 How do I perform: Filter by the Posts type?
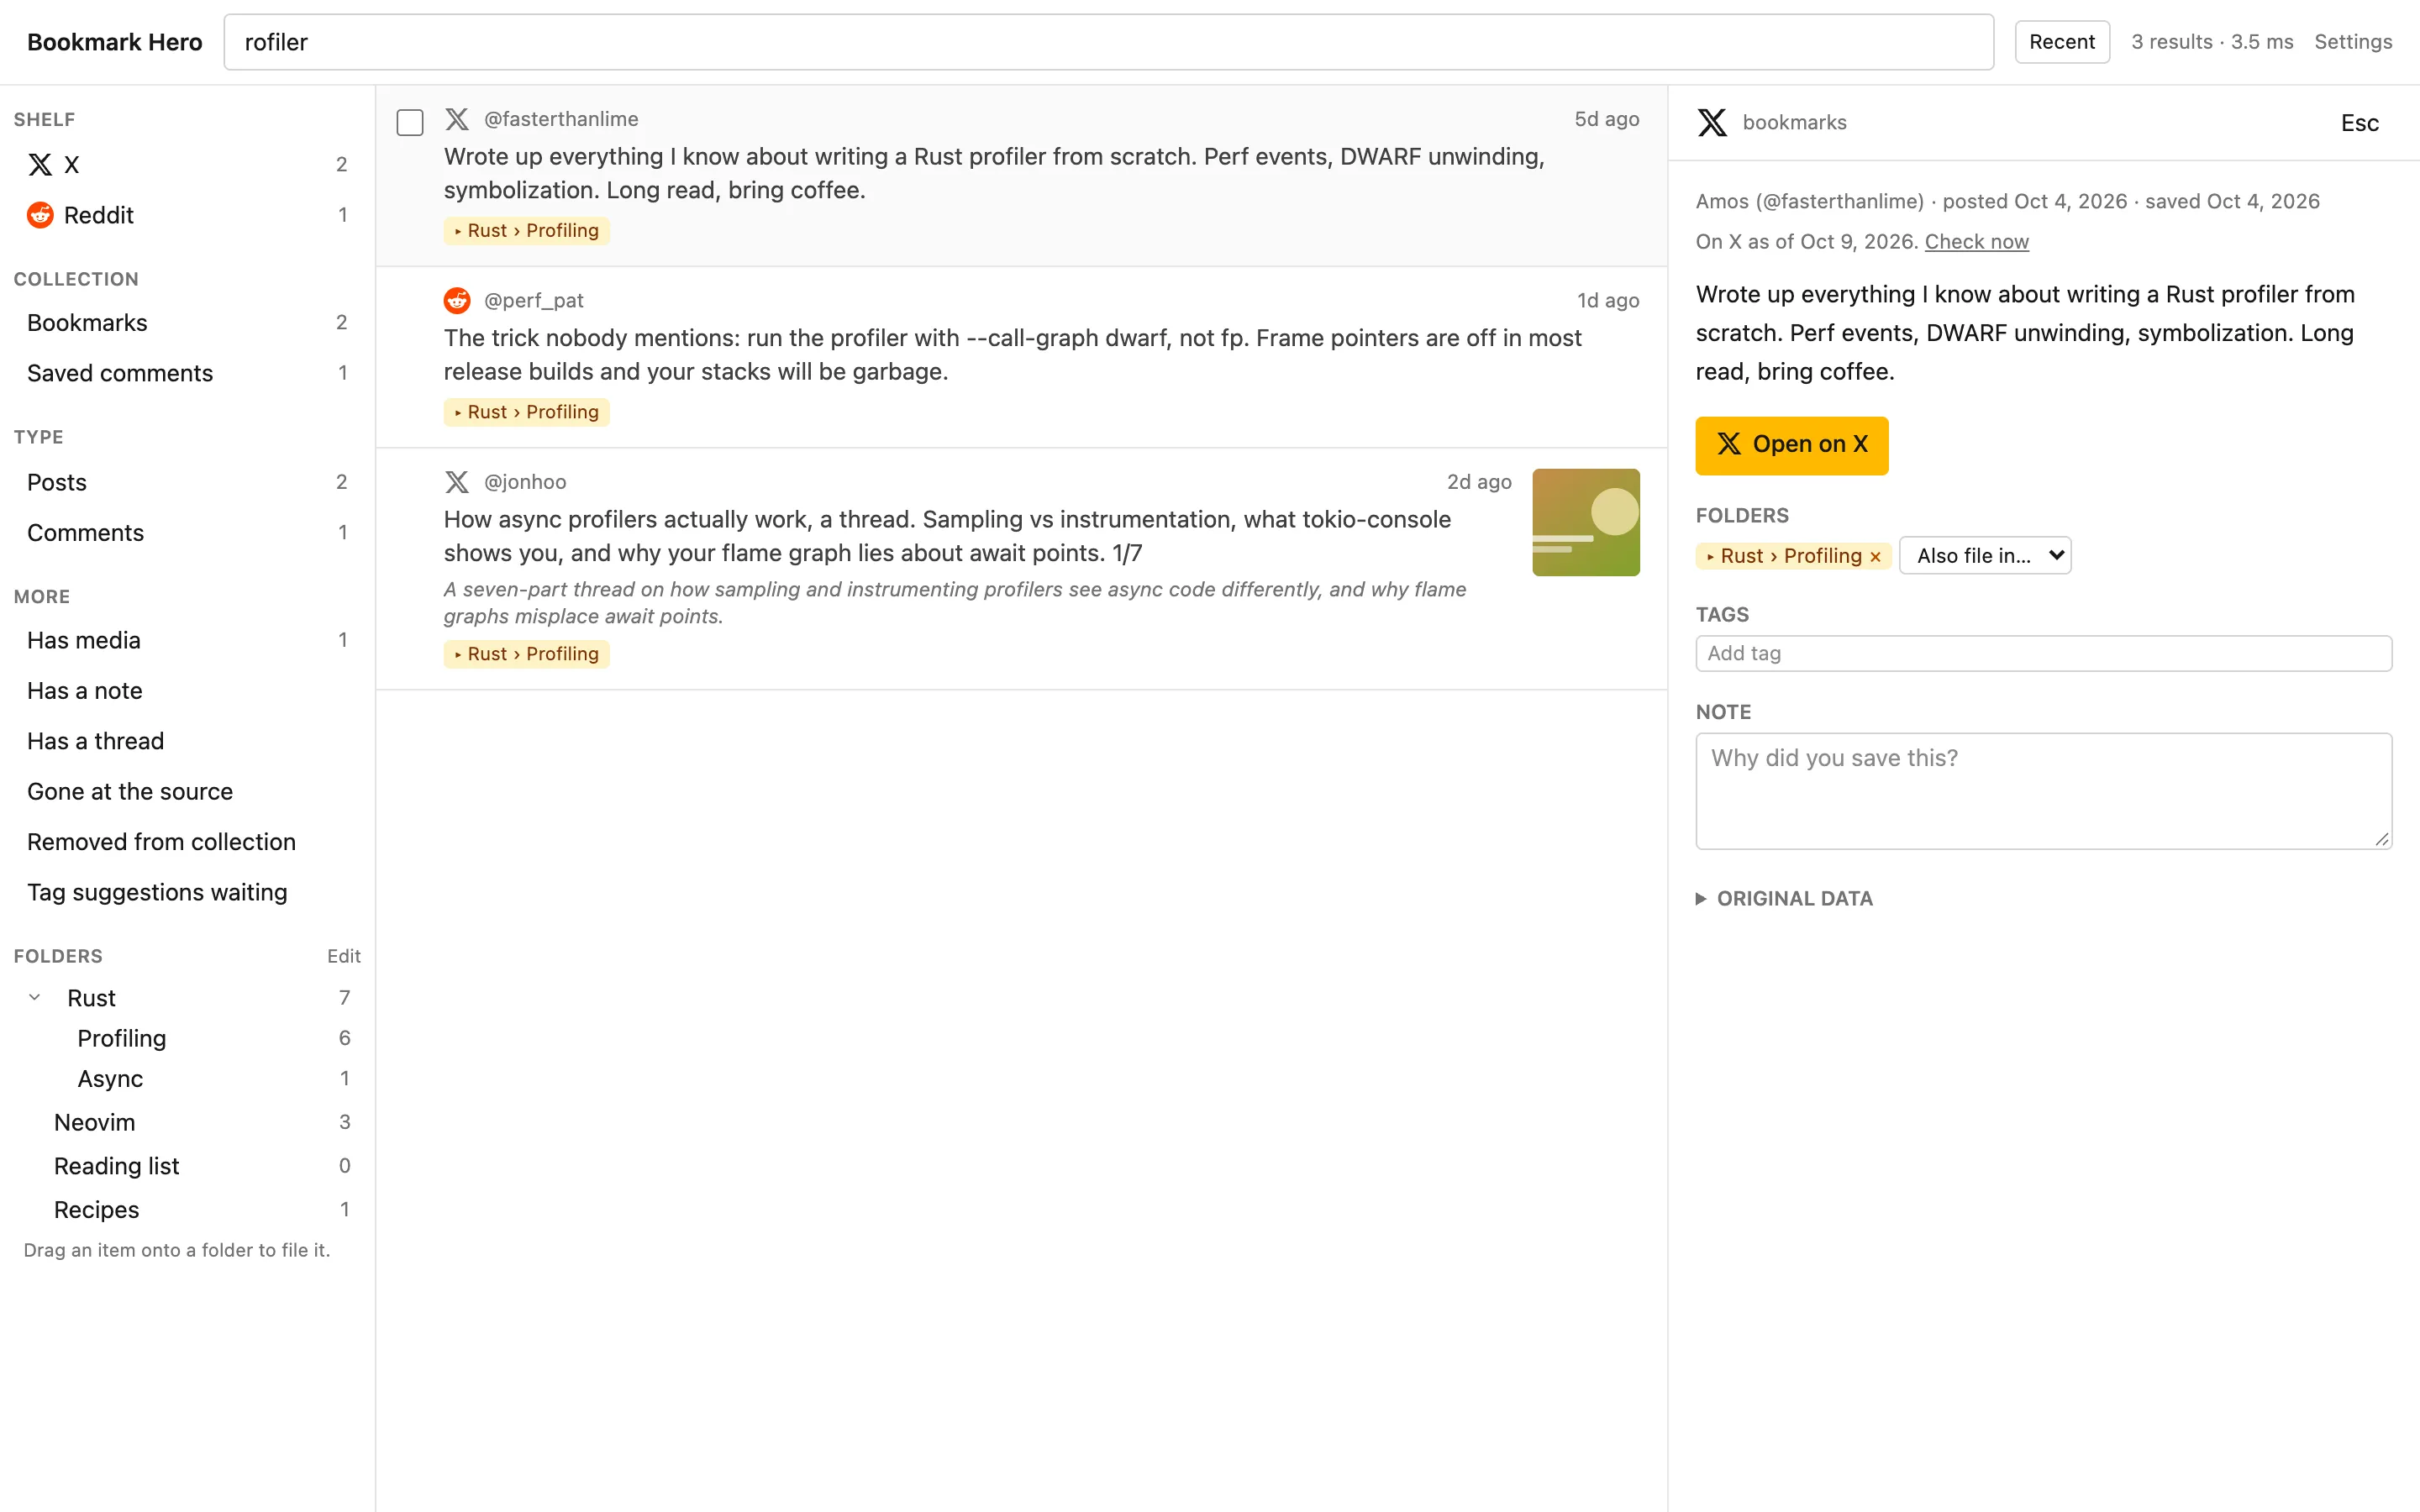(x=187, y=482)
